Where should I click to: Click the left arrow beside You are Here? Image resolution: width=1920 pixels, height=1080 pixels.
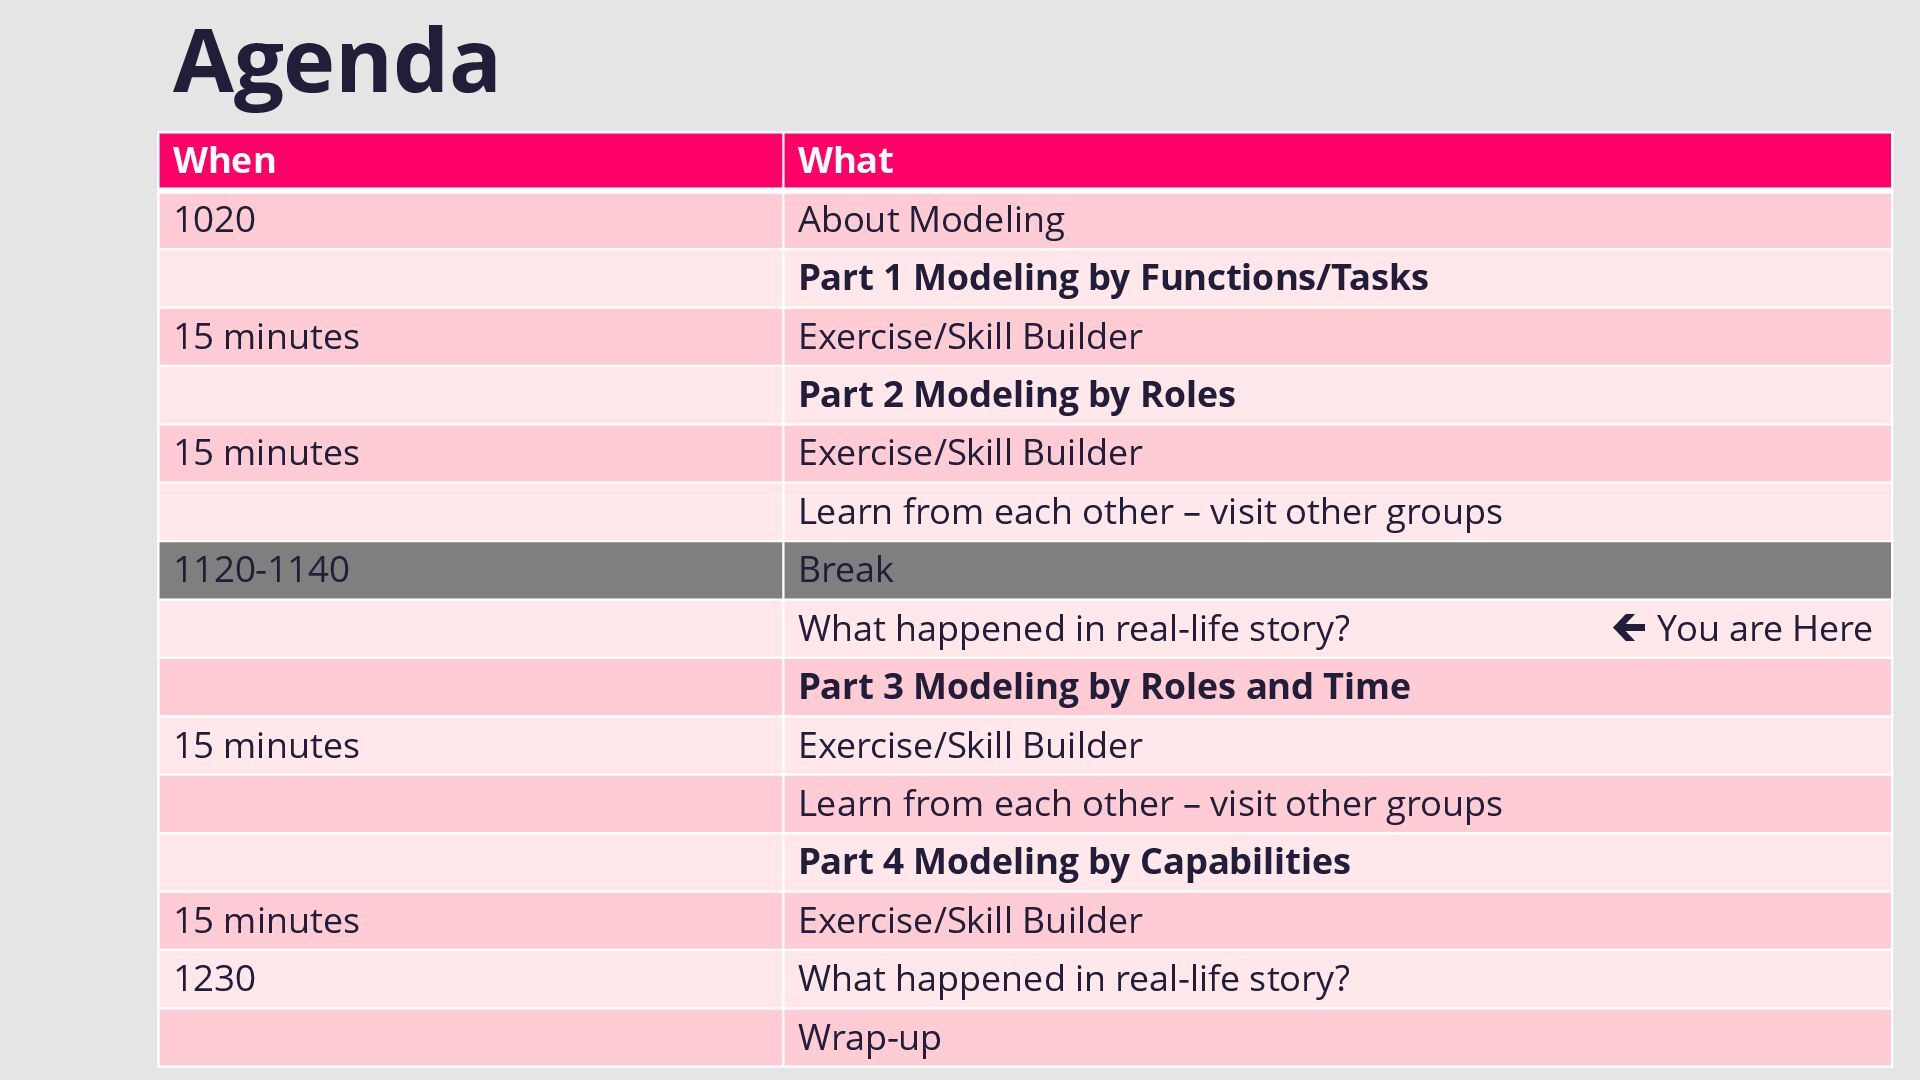pyautogui.click(x=1629, y=628)
